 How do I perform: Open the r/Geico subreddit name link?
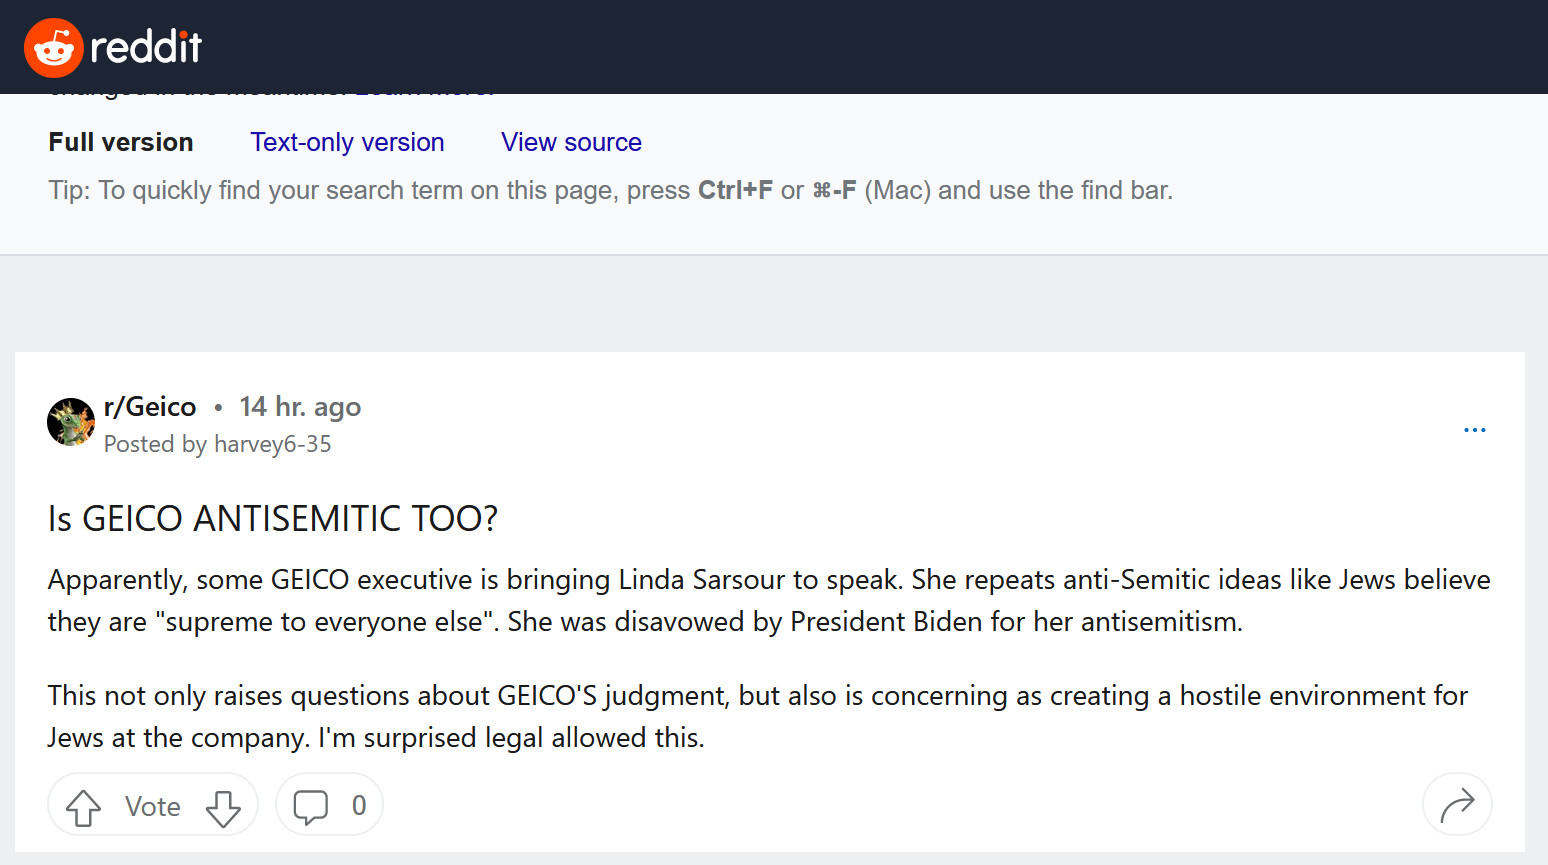pos(150,407)
